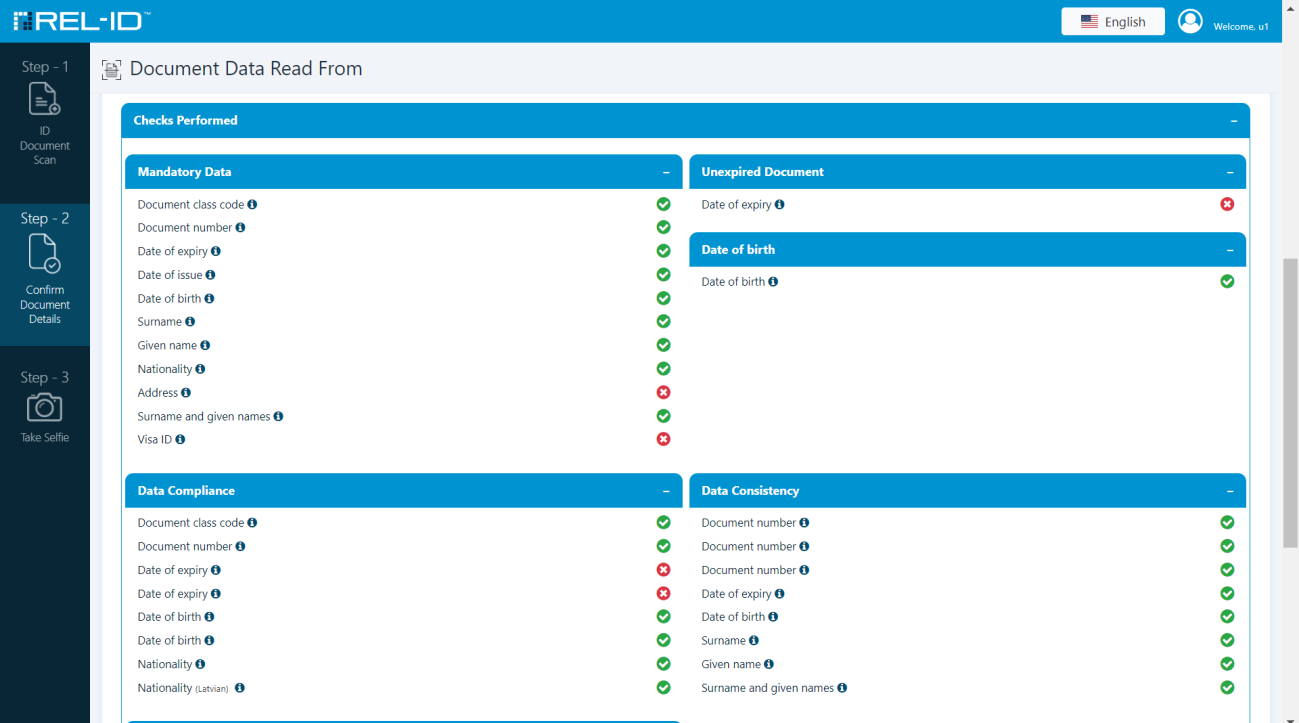The image size is (1299, 723).
Task: Click info icon beside Data Consistency Date of expiry
Action: (780, 593)
